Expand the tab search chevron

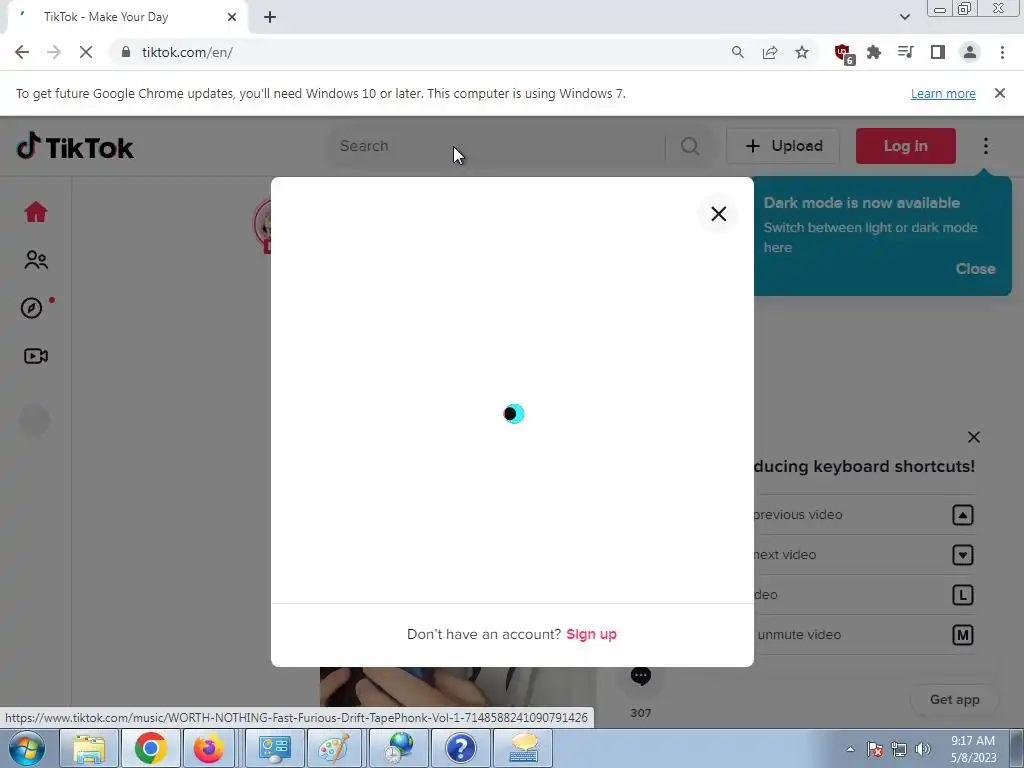point(904,17)
